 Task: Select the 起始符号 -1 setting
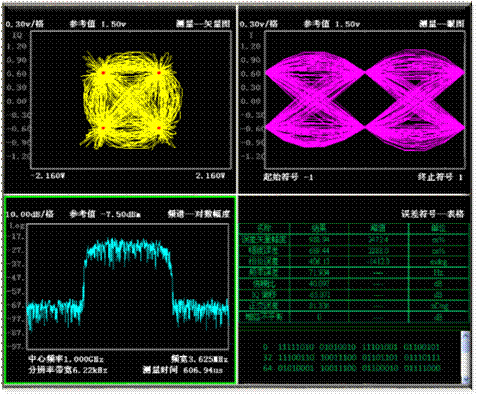pyautogui.click(x=288, y=177)
